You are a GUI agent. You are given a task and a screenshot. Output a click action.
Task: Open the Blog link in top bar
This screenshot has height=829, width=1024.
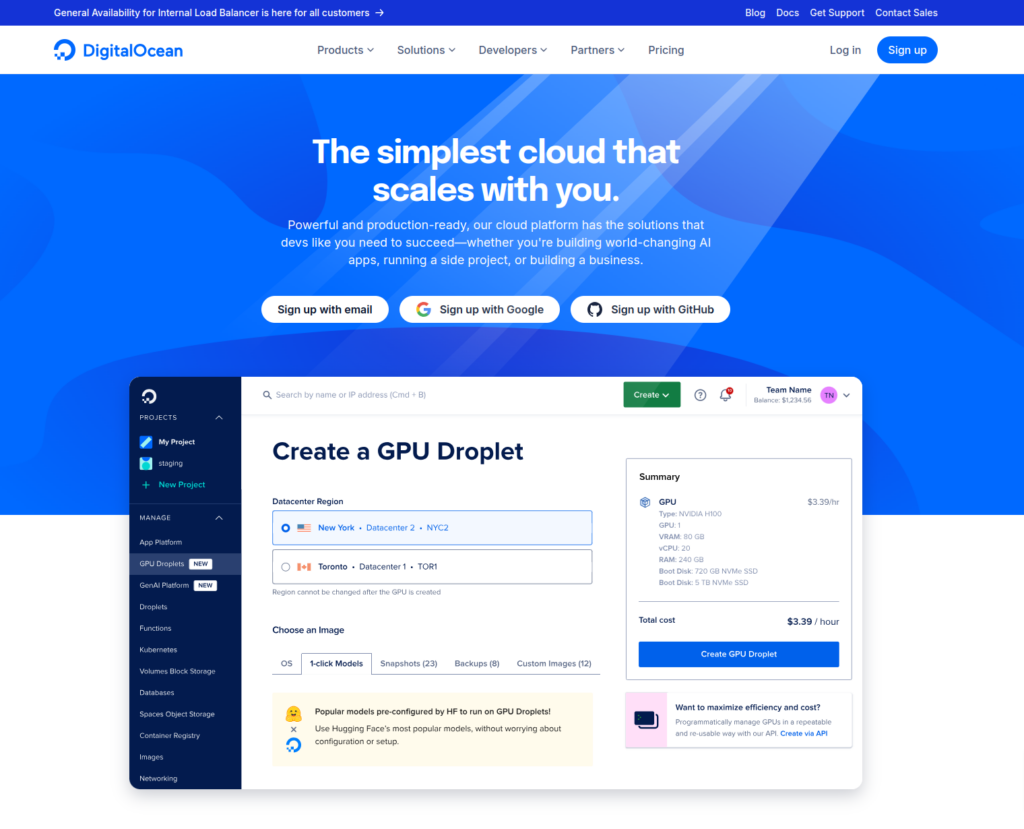755,13
